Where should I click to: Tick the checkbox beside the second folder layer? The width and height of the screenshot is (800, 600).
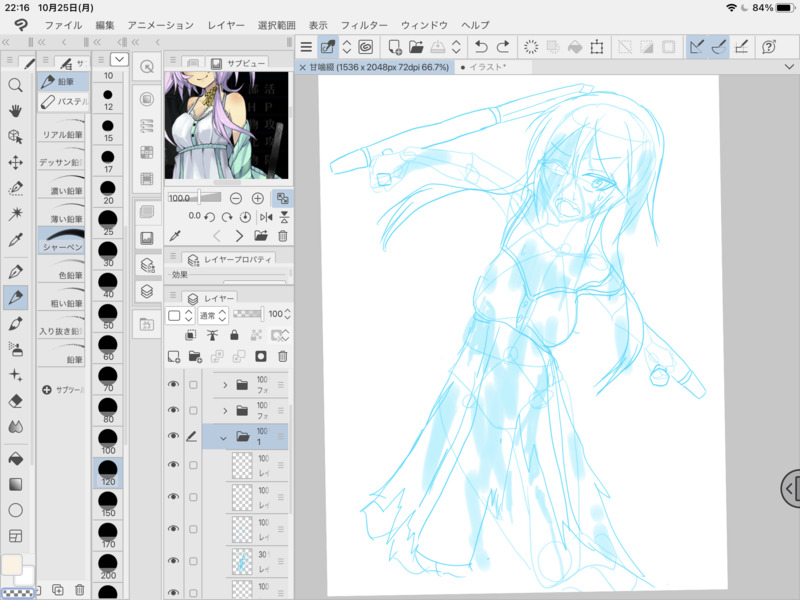tap(193, 411)
